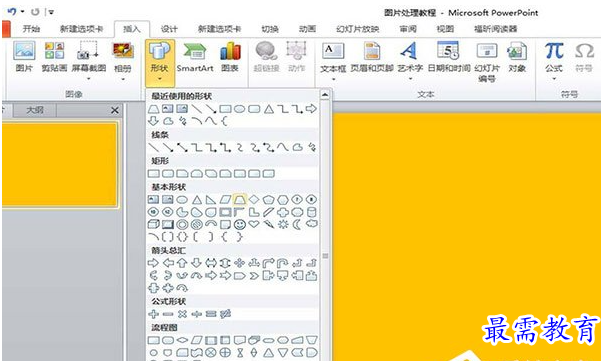Choose the sun shape in 基本形状

pos(283,224)
